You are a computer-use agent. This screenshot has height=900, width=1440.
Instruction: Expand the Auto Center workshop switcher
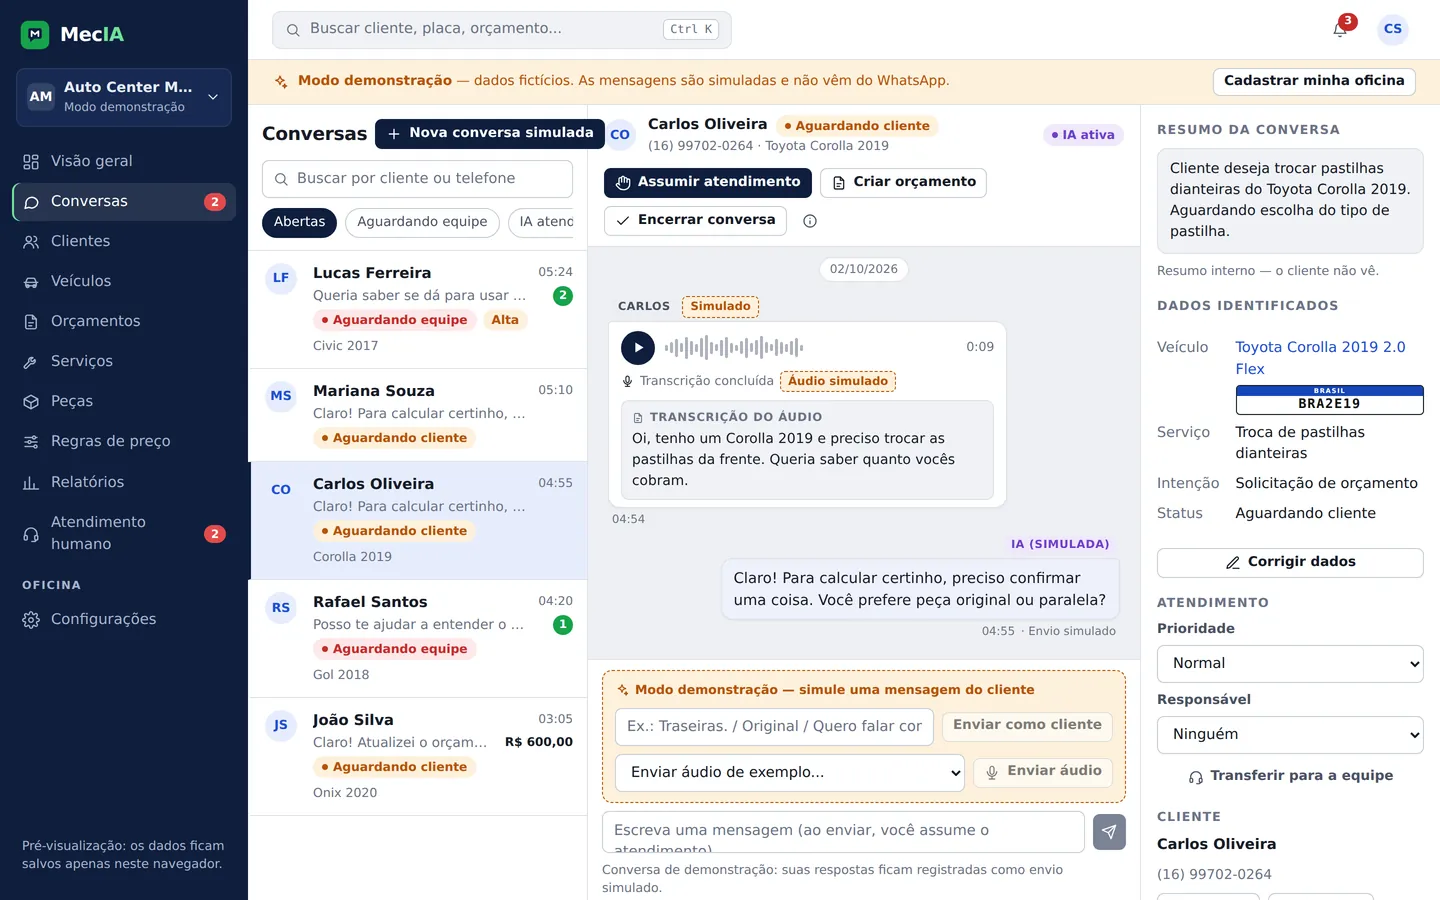pyautogui.click(x=124, y=97)
